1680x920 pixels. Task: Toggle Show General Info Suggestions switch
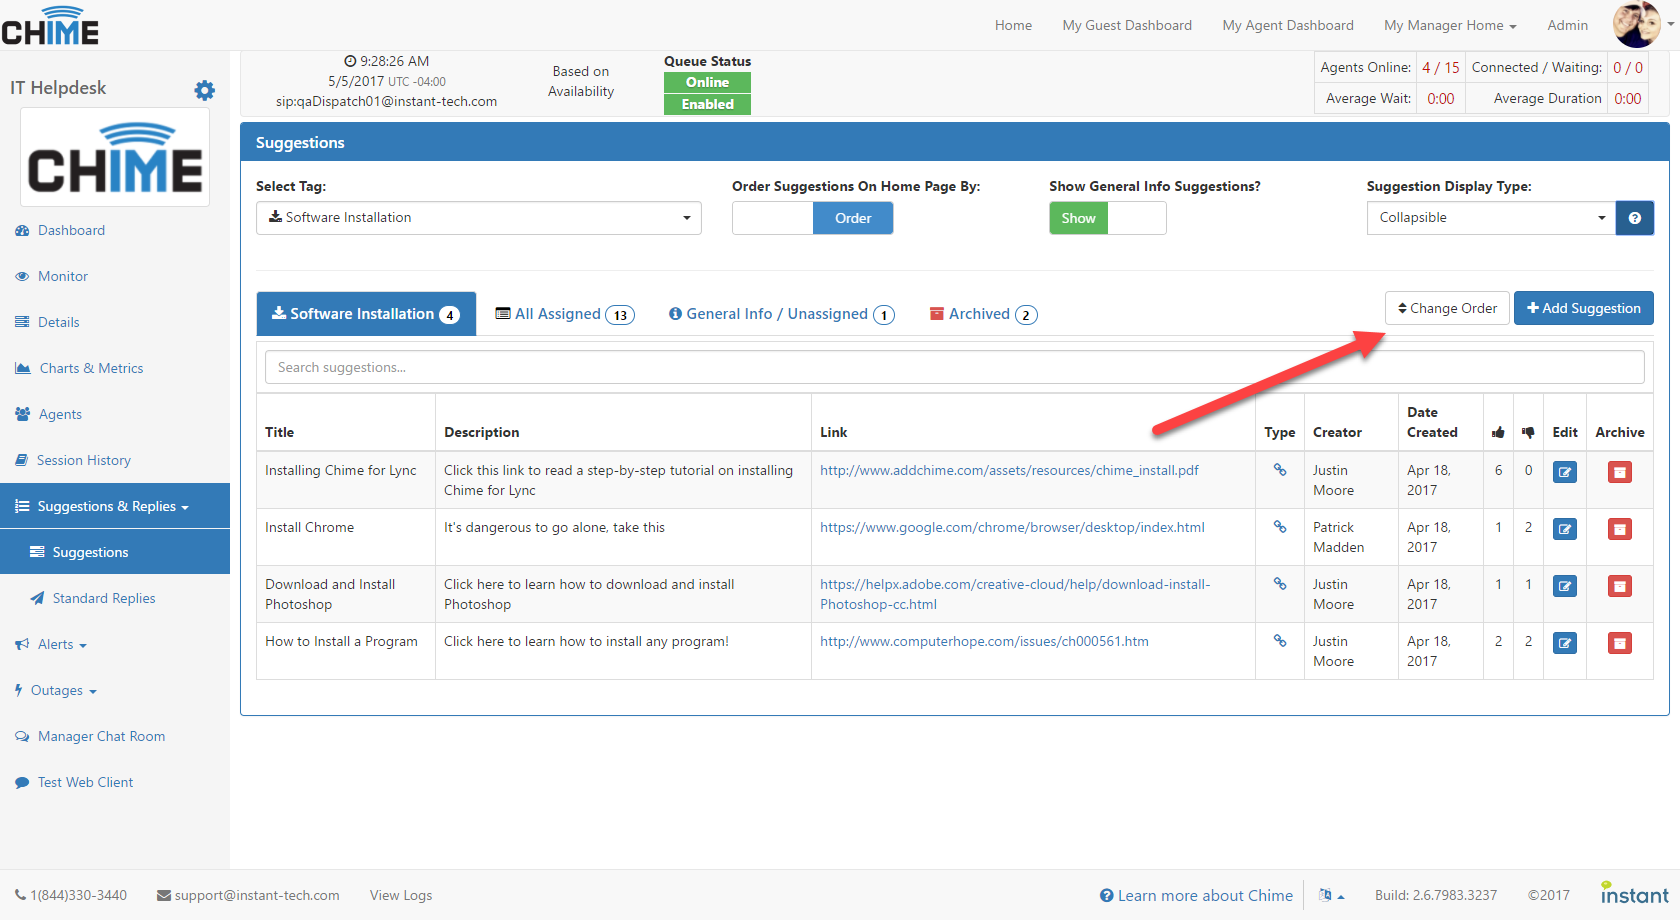tap(1107, 218)
